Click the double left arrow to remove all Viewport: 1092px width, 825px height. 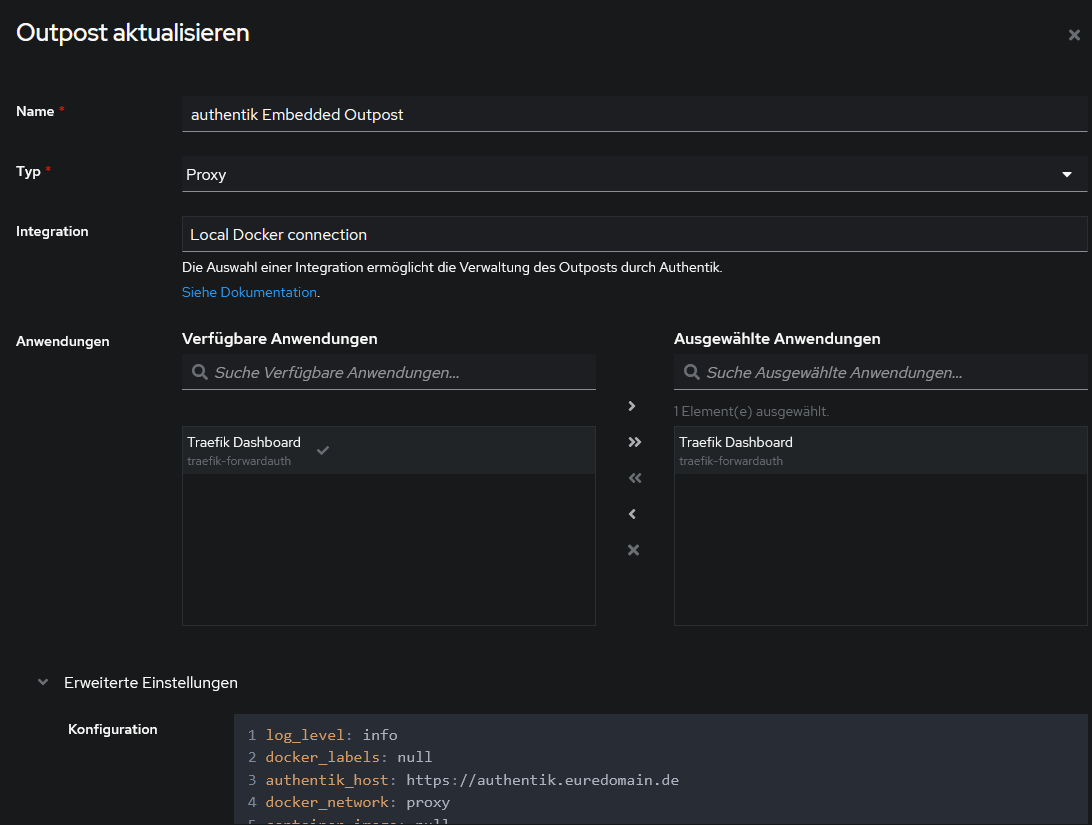(633, 478)
